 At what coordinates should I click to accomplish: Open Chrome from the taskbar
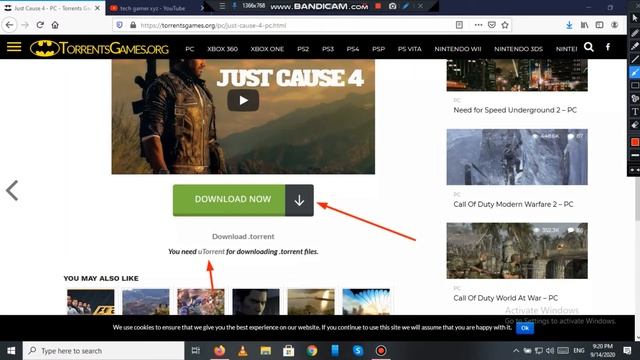(x=312, y=351)
